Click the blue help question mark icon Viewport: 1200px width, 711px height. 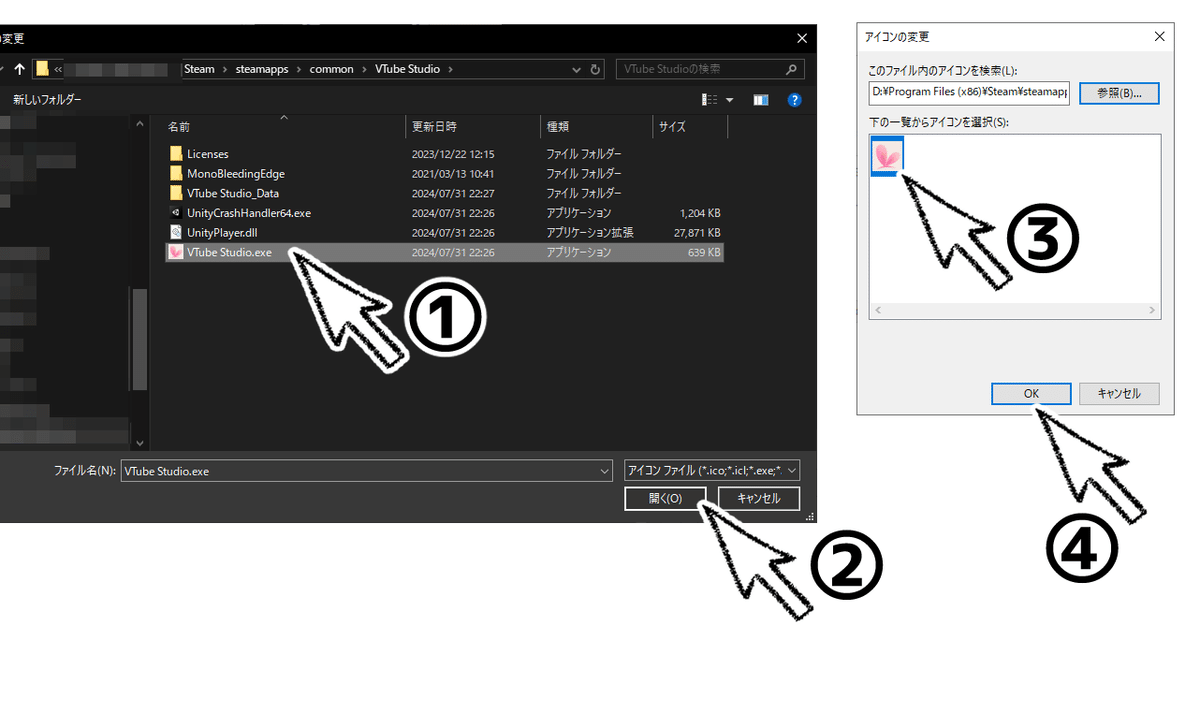[x=795, y=100]
